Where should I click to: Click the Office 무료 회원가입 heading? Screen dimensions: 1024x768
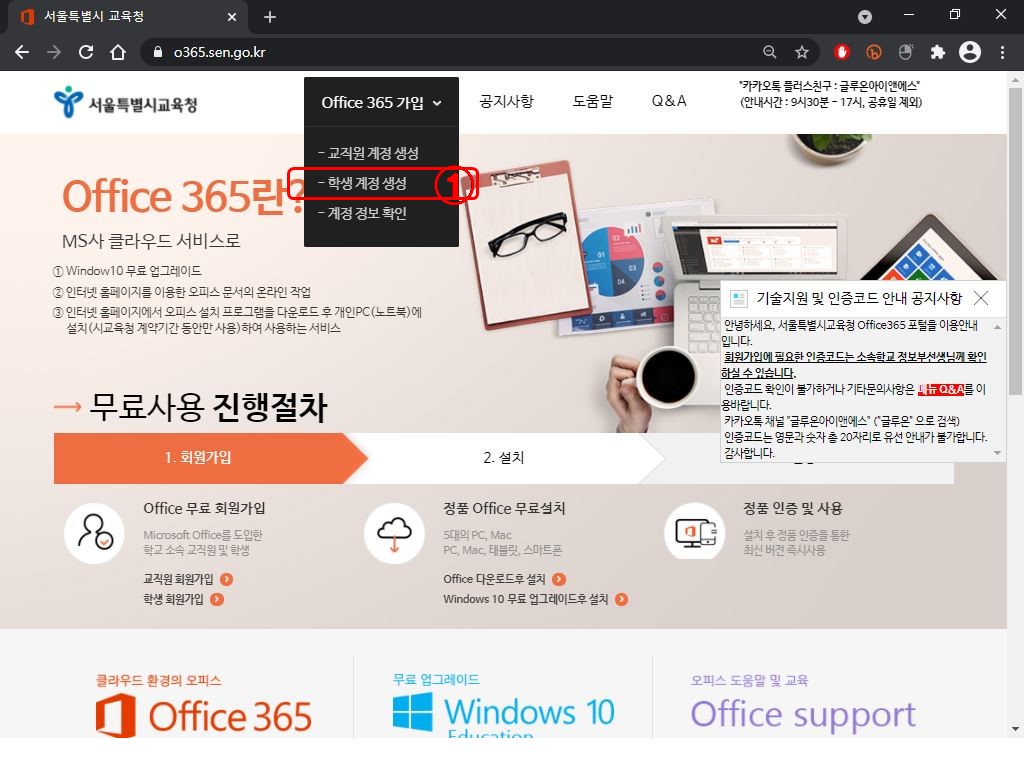pyautogui.click(x=204, y=508)
